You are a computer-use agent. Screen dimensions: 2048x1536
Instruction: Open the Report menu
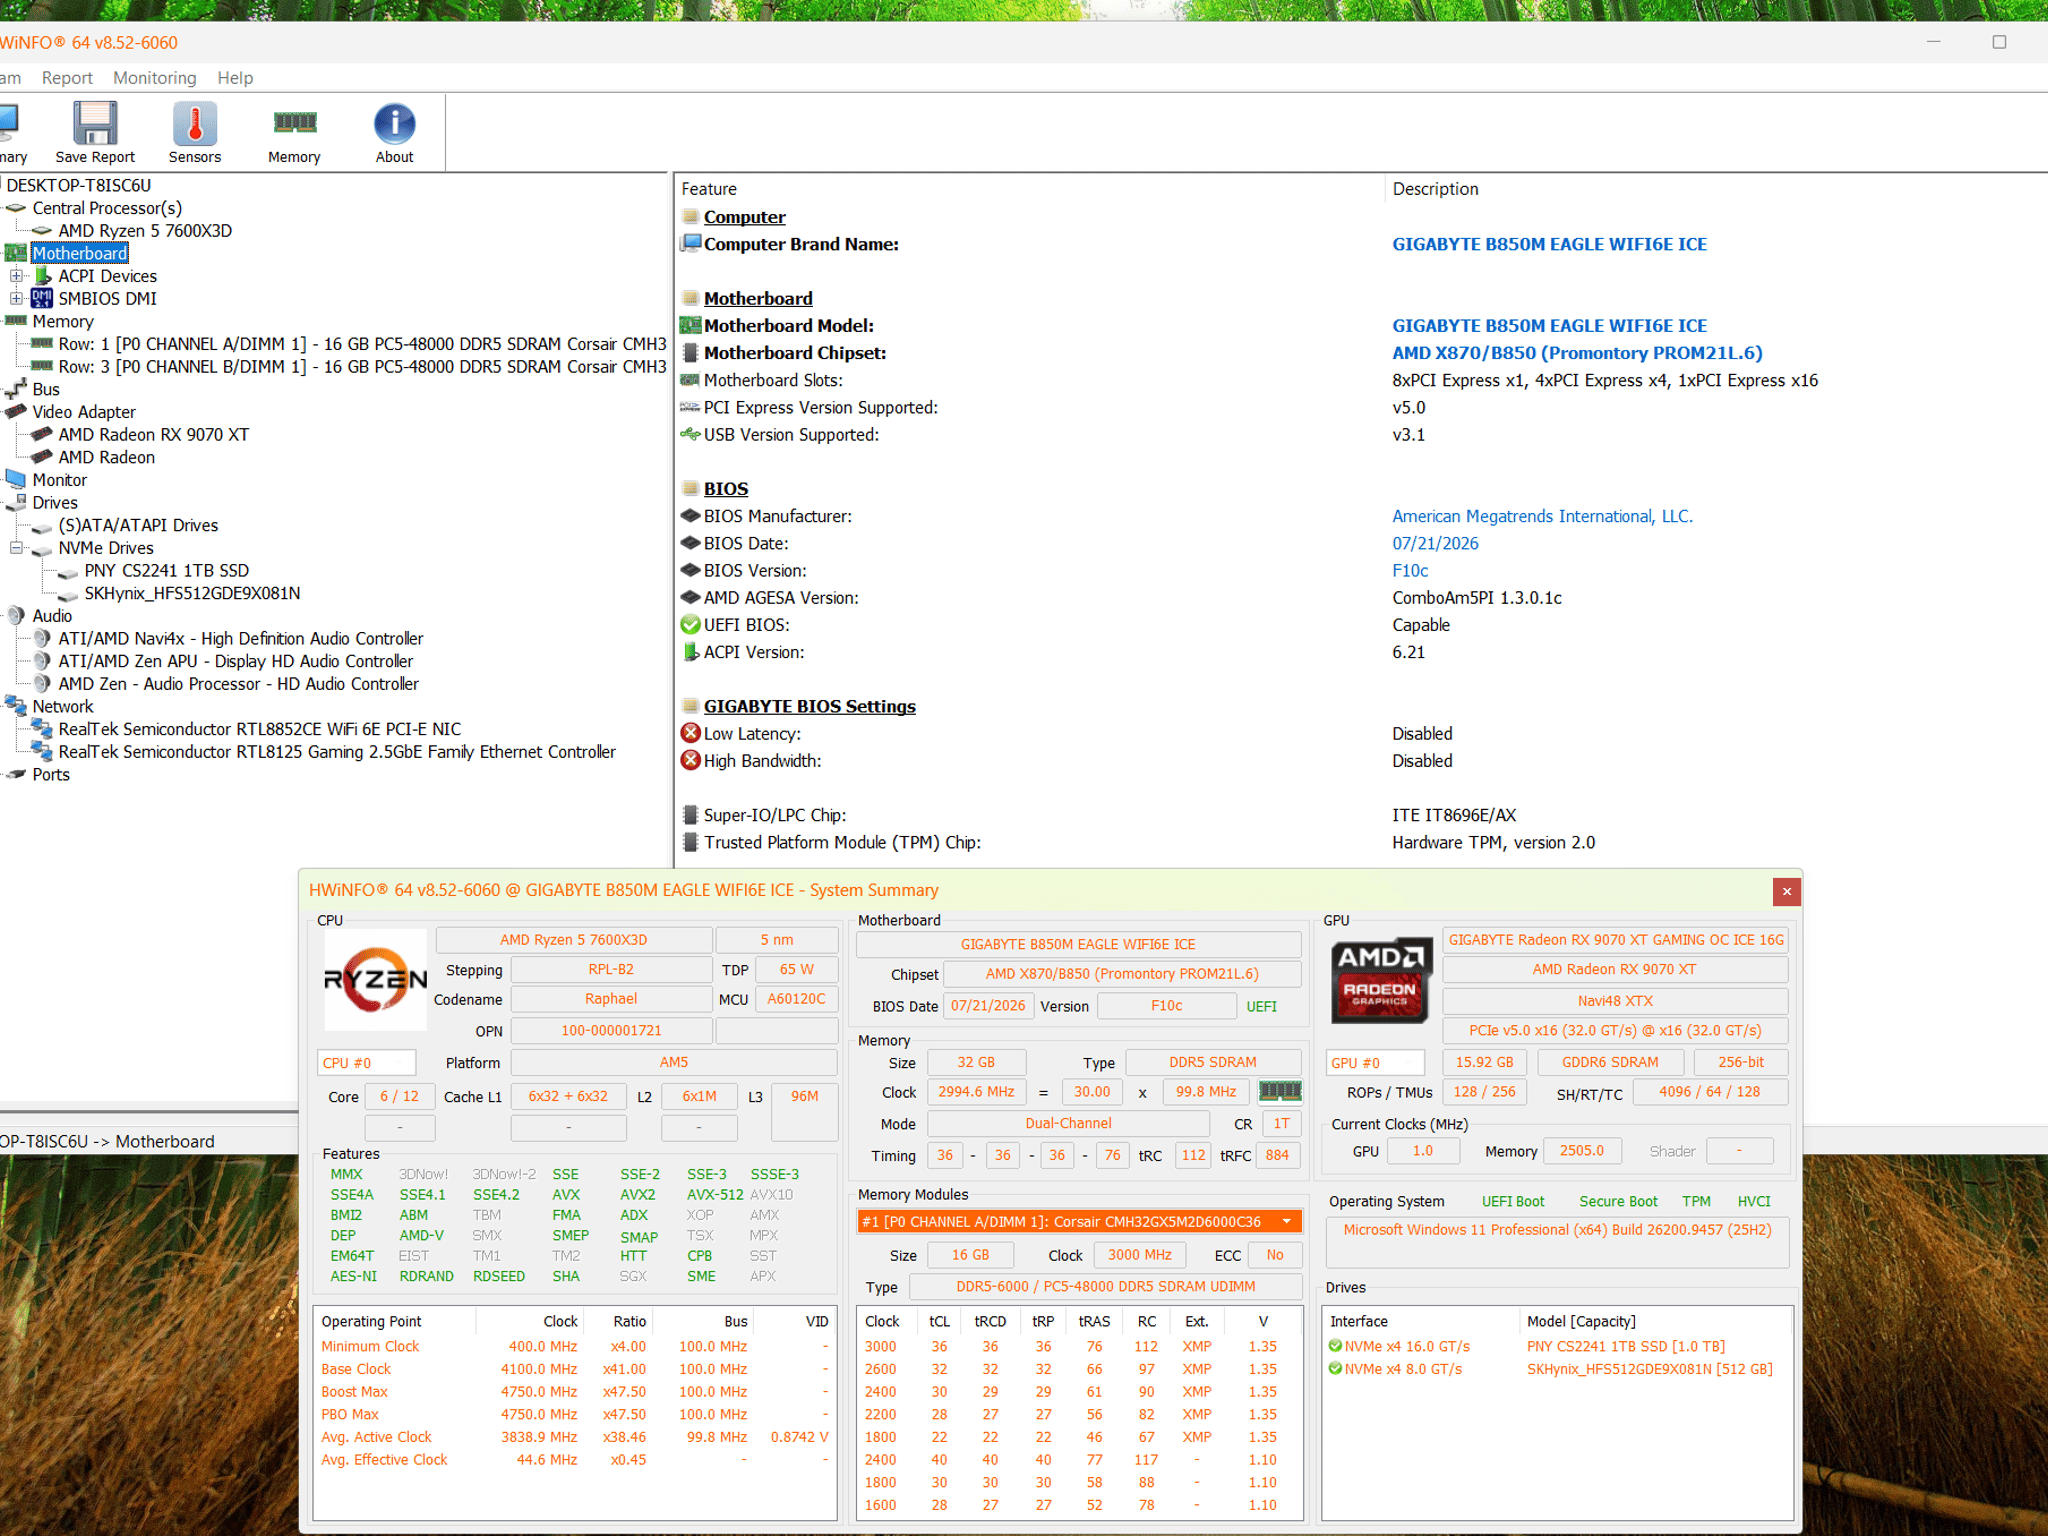(x=67, y=78)
